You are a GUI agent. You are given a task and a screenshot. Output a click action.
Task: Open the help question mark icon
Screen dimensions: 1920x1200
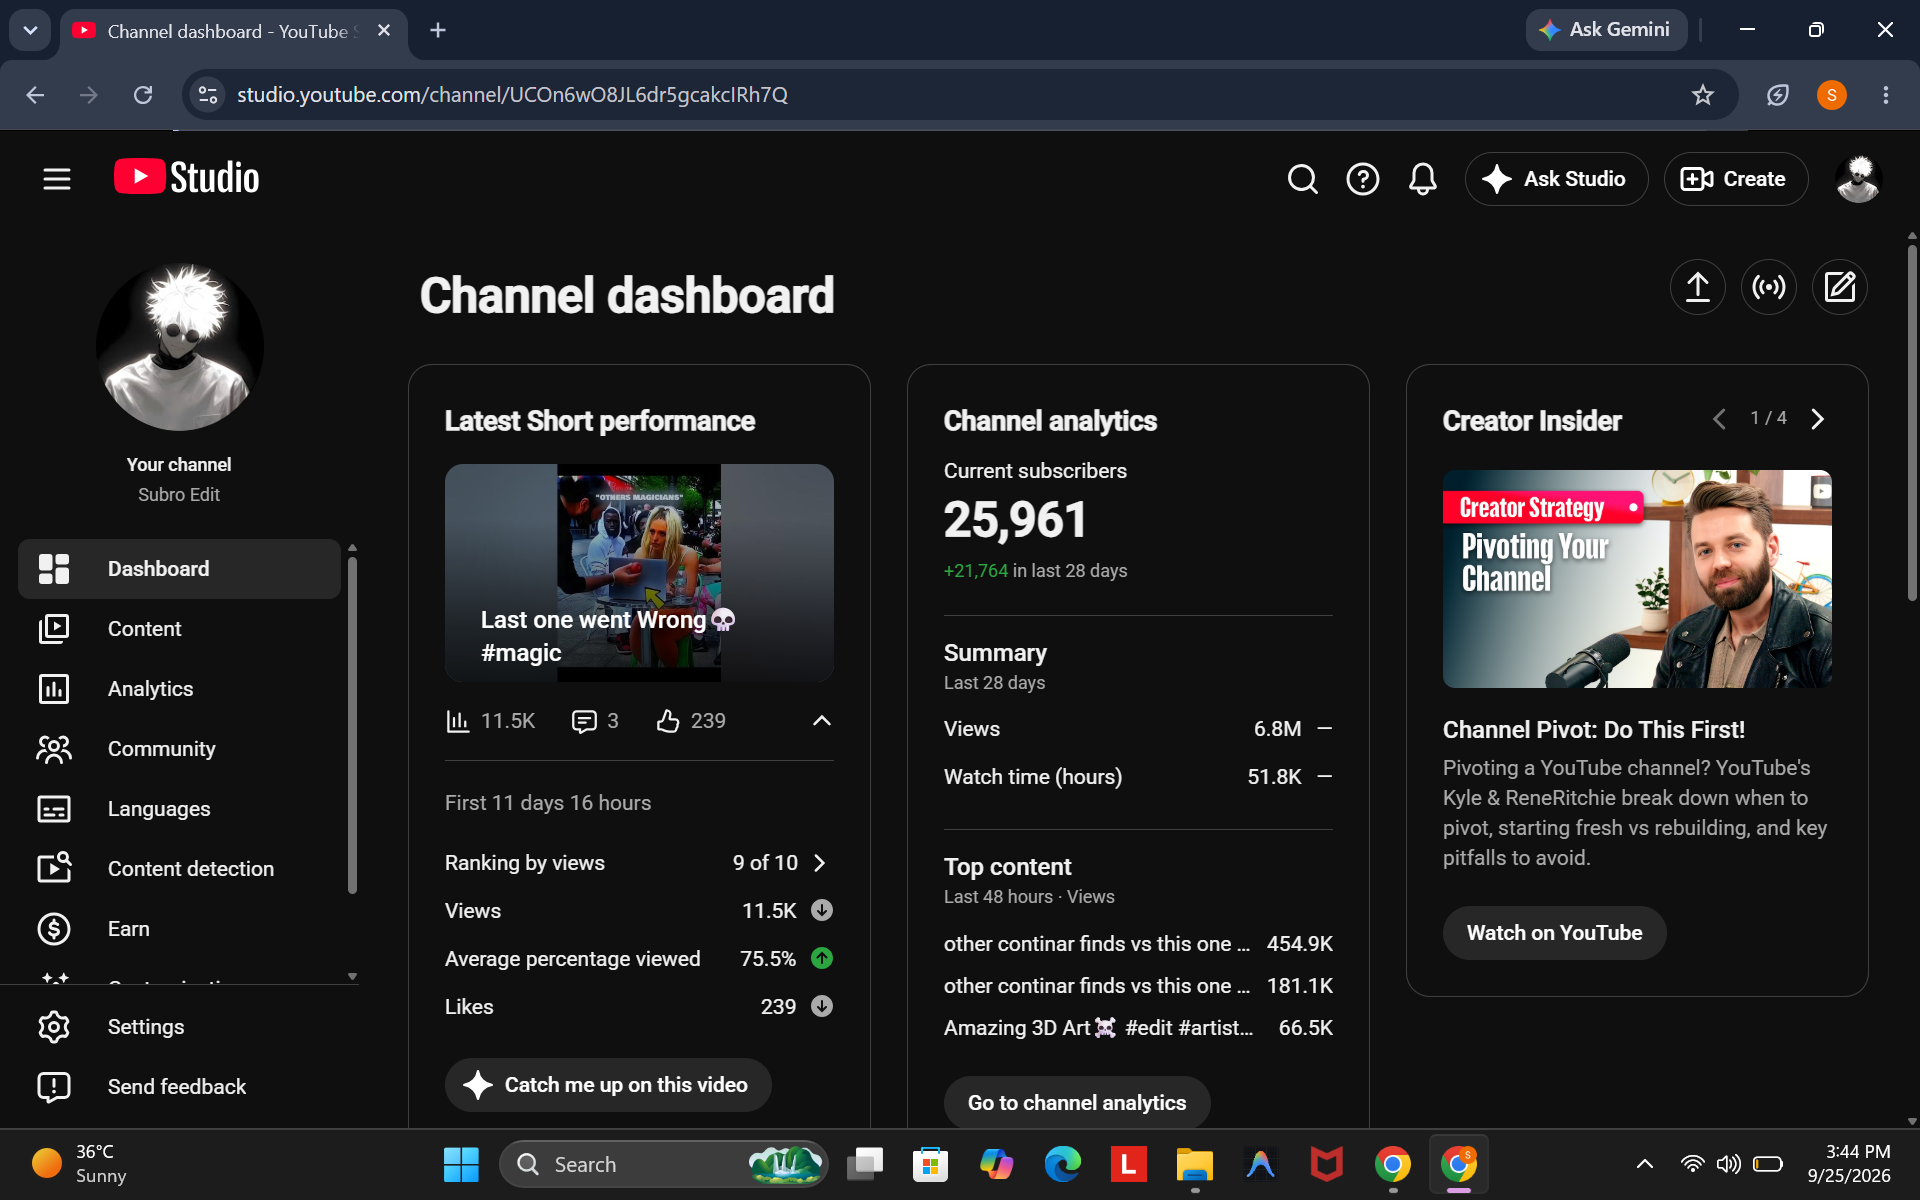tap(1362, 179)
